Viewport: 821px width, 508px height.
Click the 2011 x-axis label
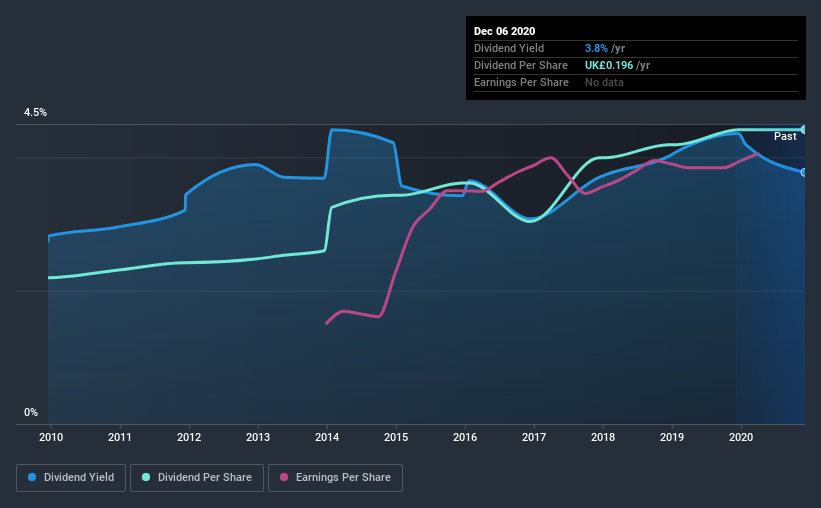[x=120, y=437]
